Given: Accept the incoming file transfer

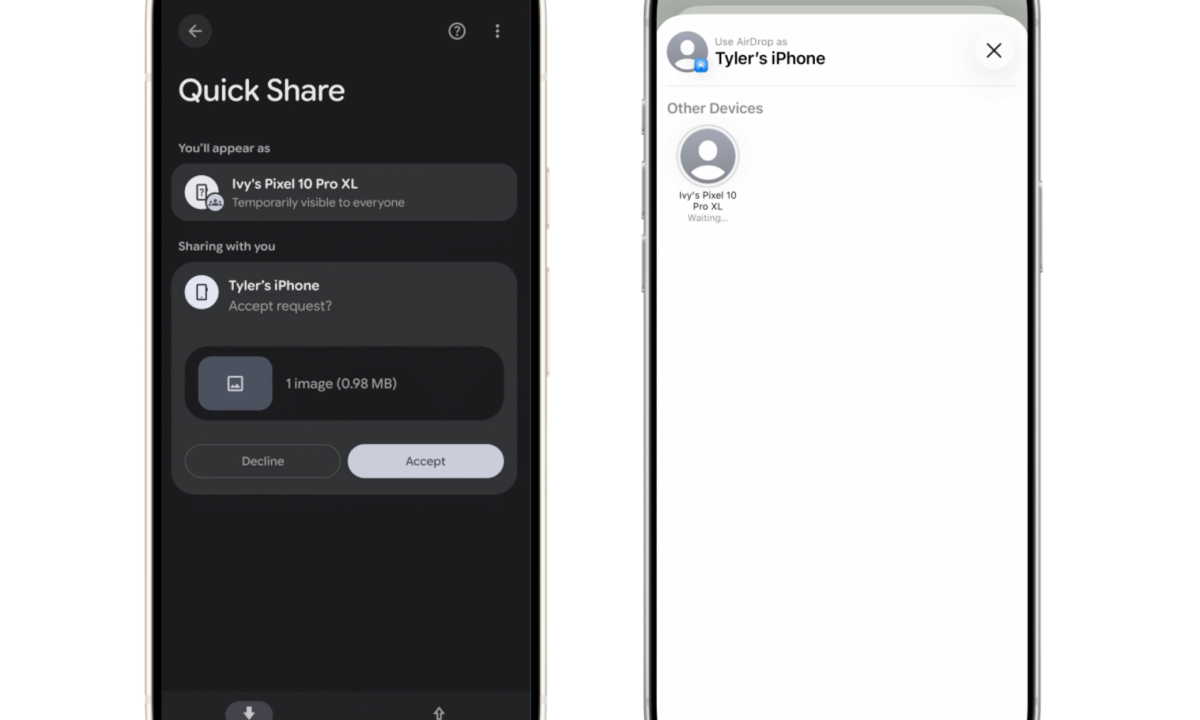Looking at the screenshot, I should (x=425, y=461).
